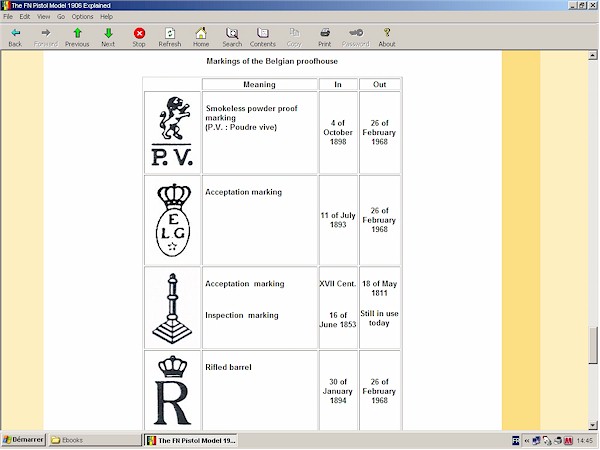600x450 pixels.
Task: Click the Password key icon
Action: pos(356,33)
